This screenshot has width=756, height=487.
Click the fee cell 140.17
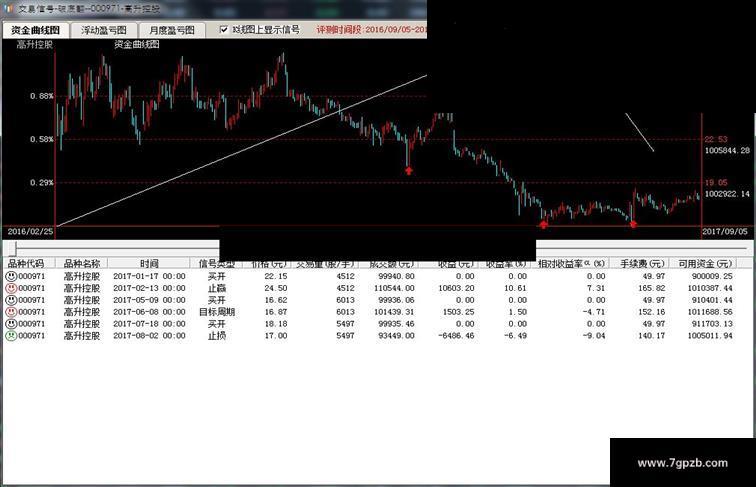pyautogui.click(x=651, y=336)
